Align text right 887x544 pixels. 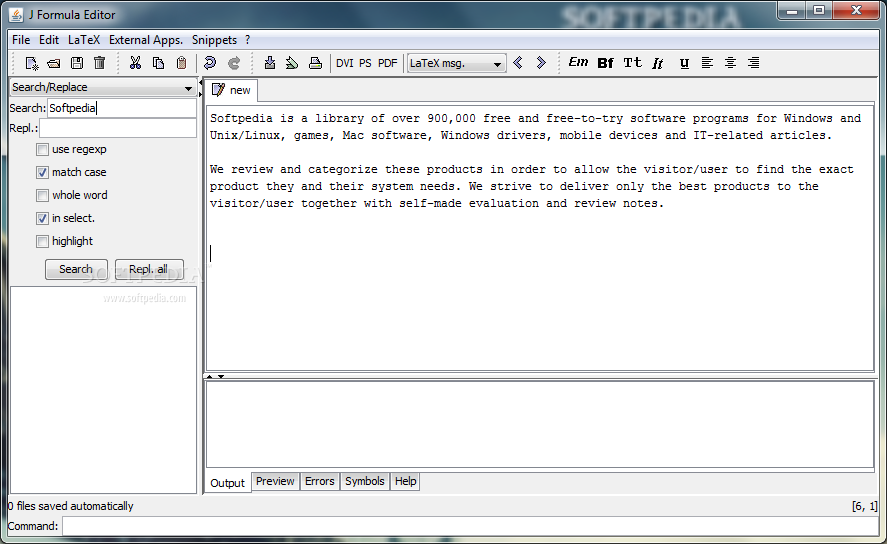click(x=753, y=63)
